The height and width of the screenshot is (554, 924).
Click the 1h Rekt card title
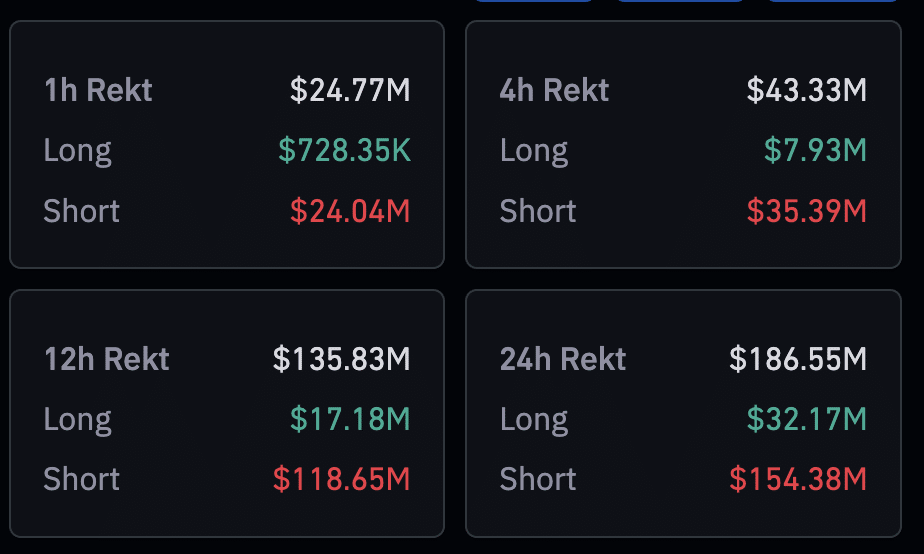click(98, 90)
